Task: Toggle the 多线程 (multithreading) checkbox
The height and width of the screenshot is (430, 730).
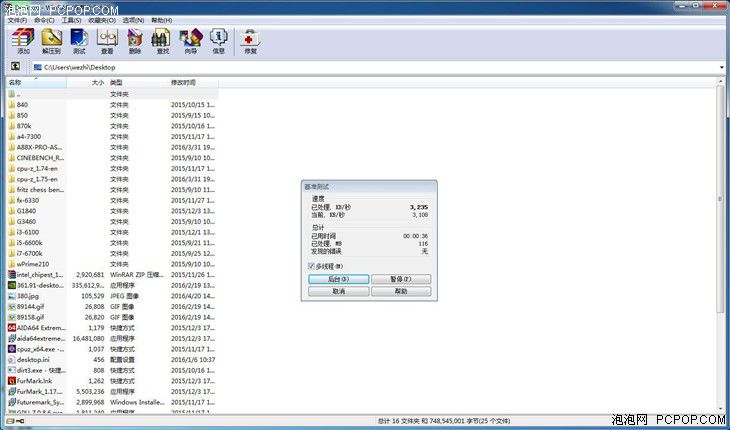Action: (311, 266)
